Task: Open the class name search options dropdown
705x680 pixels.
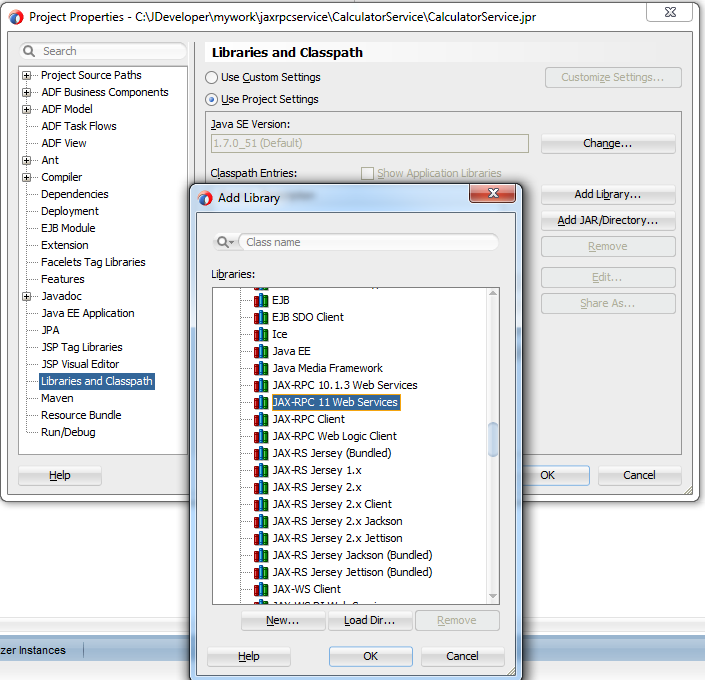Action: [225, 242]
